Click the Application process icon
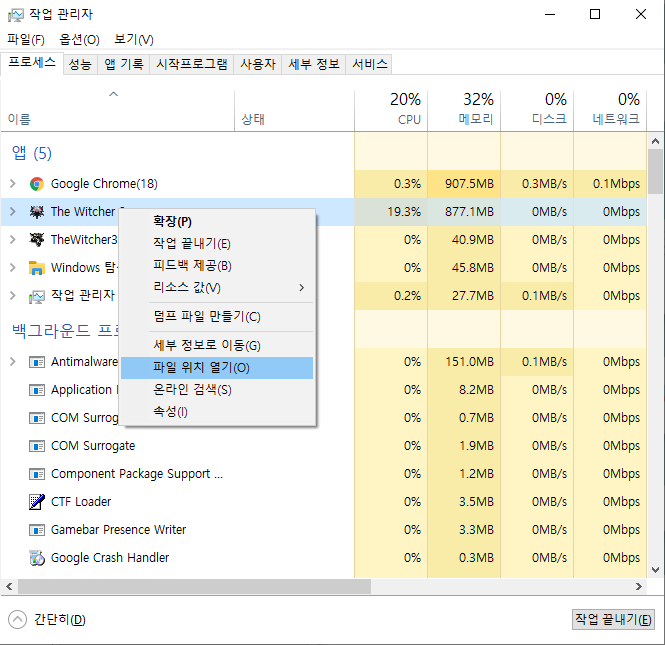The width and height of the screenshot is (665, 645). (x=37, y=390)
